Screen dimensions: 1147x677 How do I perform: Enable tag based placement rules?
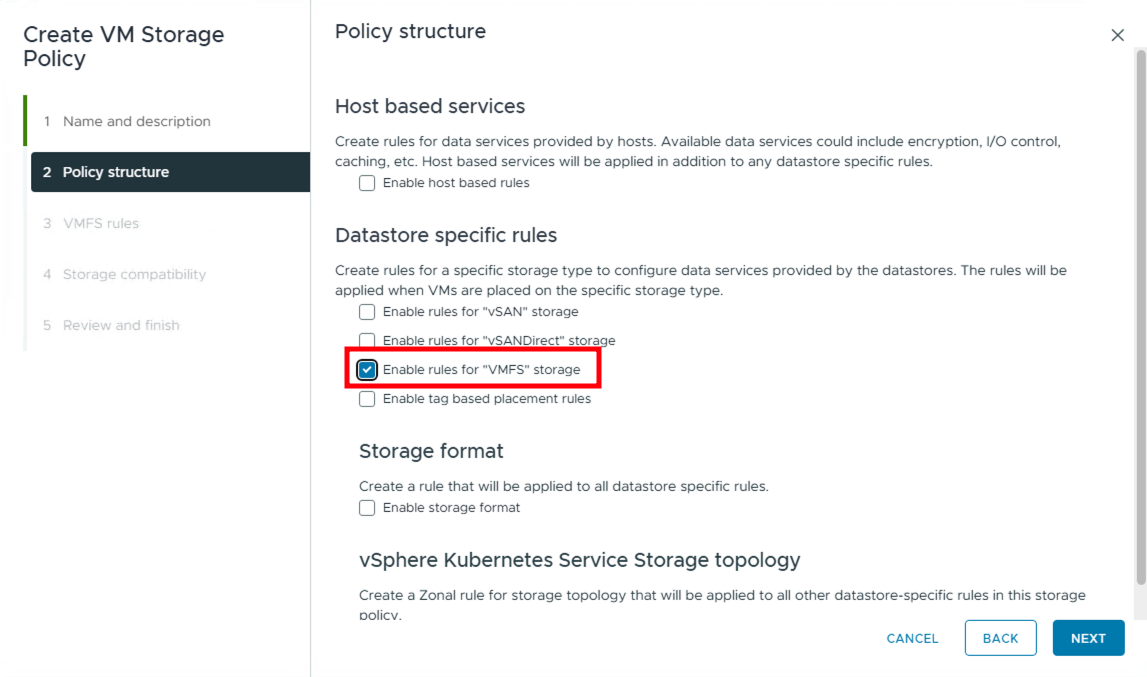368,399
